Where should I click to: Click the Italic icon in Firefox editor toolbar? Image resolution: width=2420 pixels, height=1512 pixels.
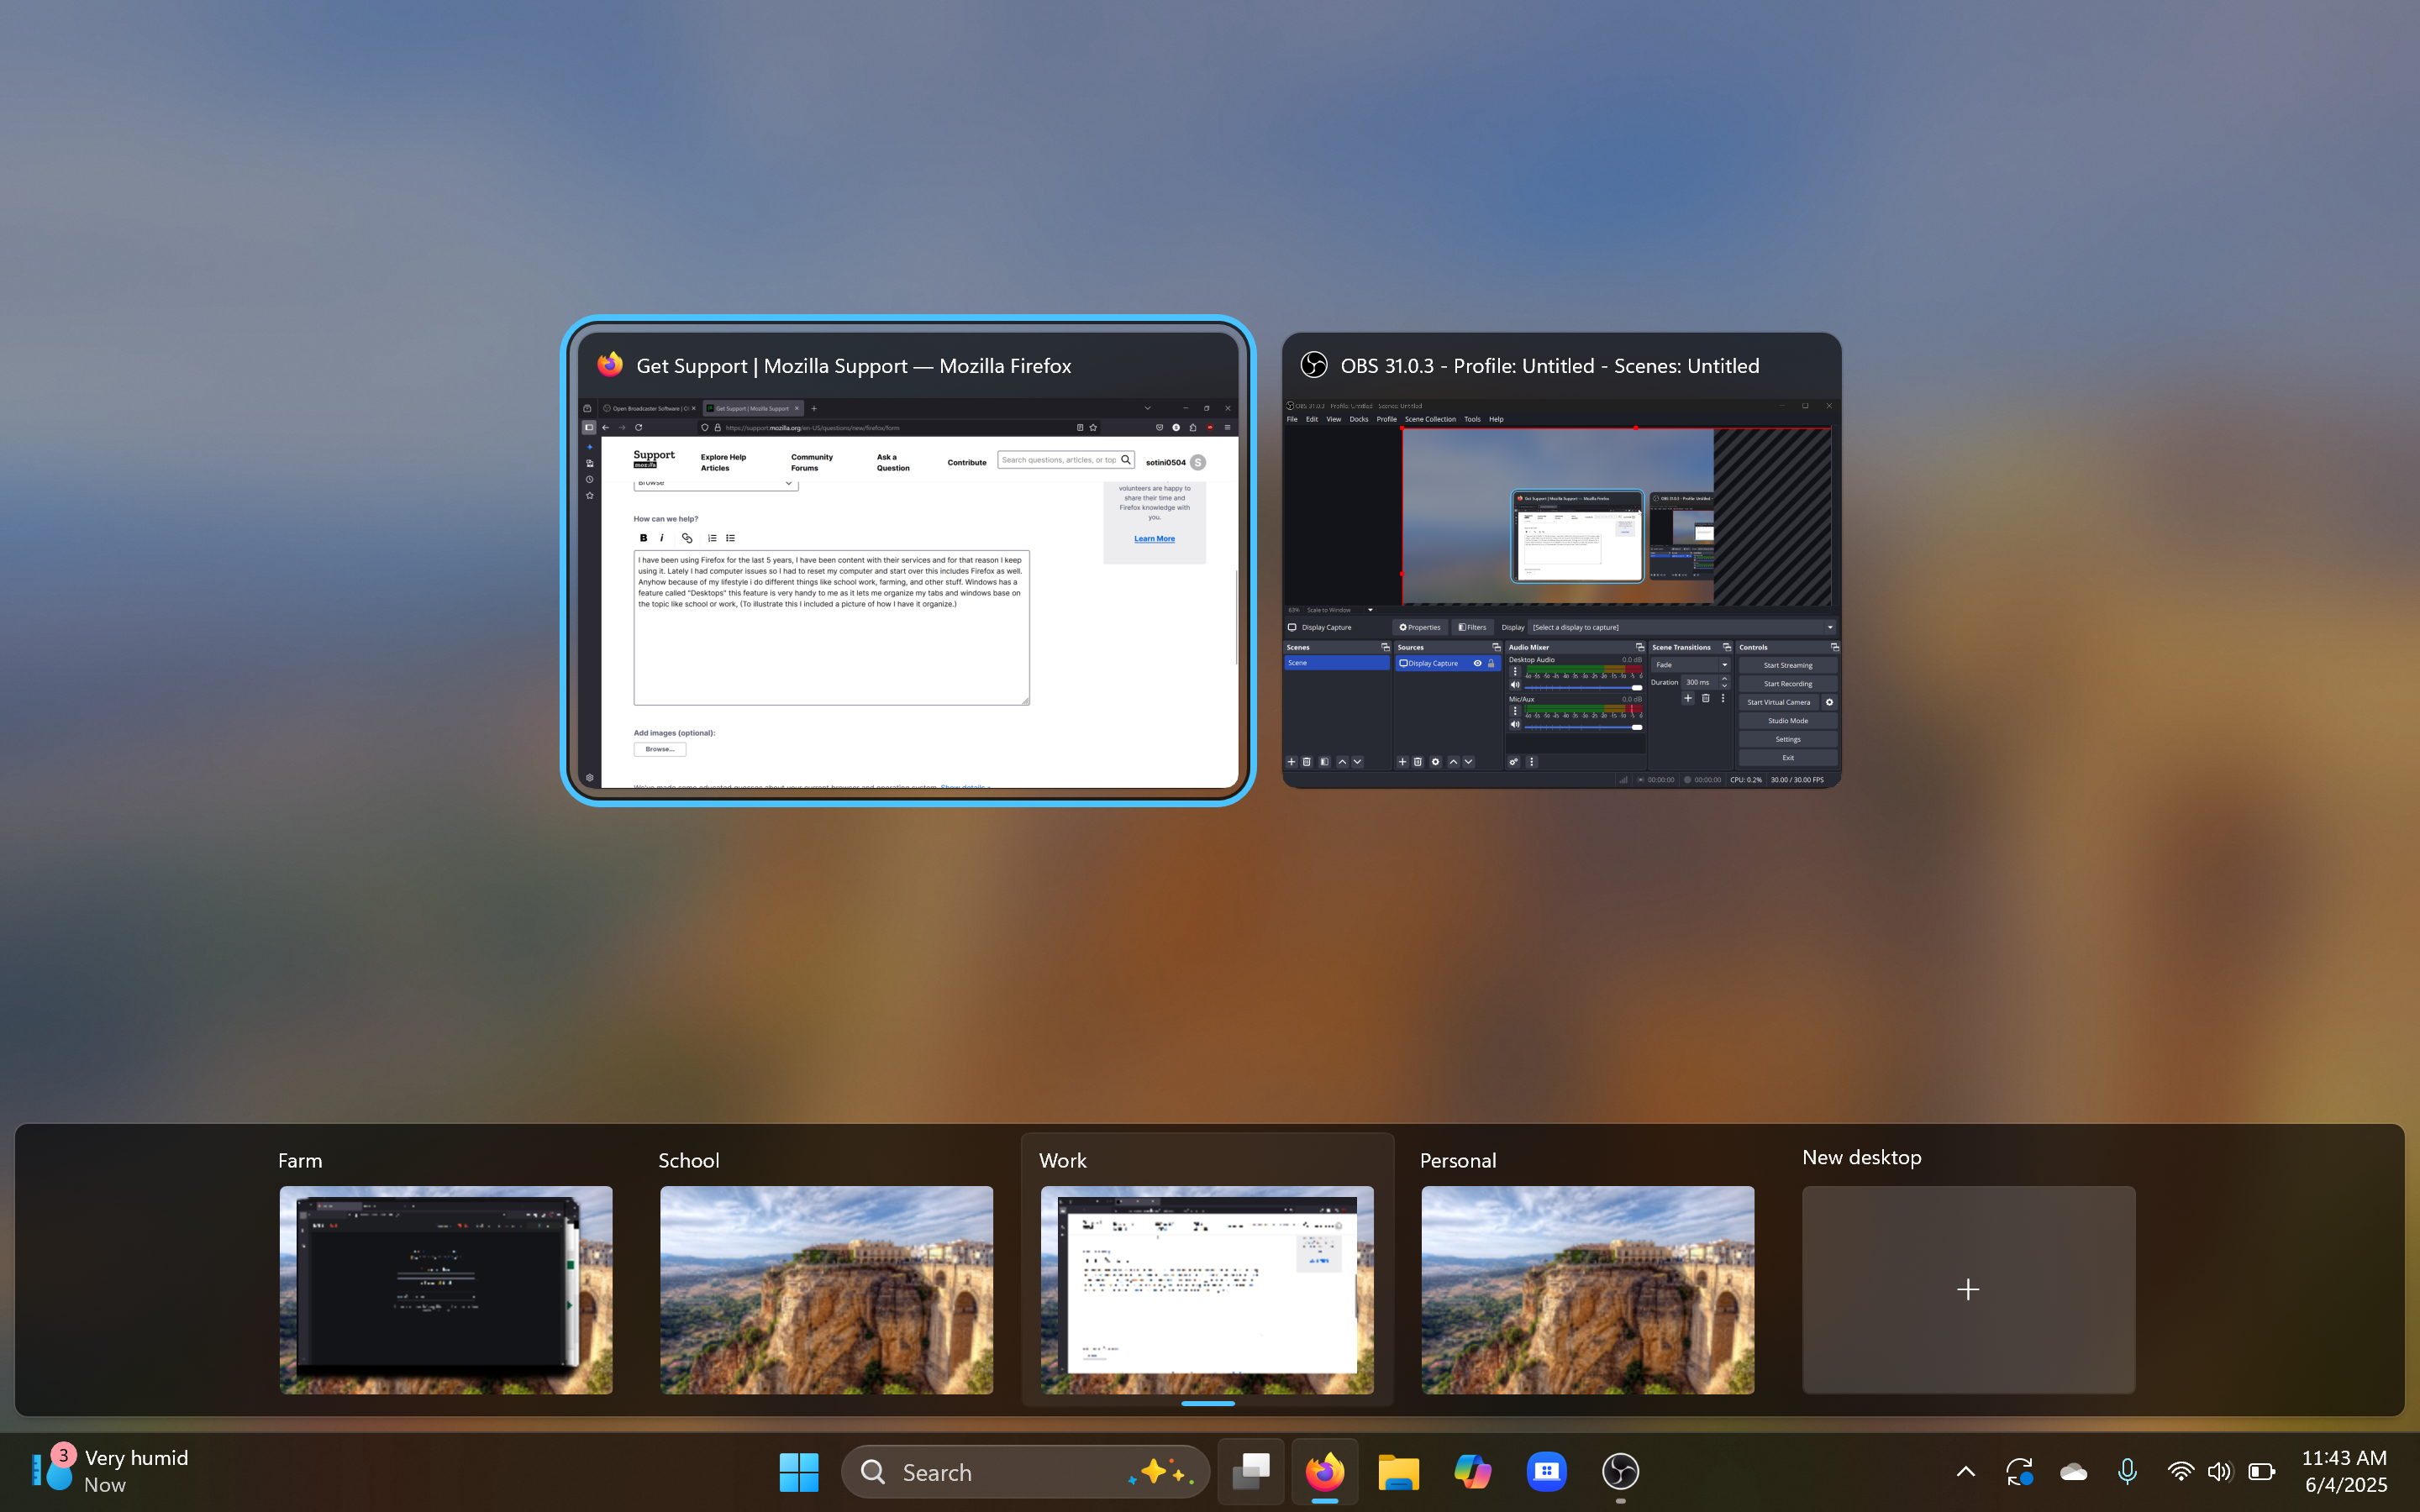click(662, 538)
